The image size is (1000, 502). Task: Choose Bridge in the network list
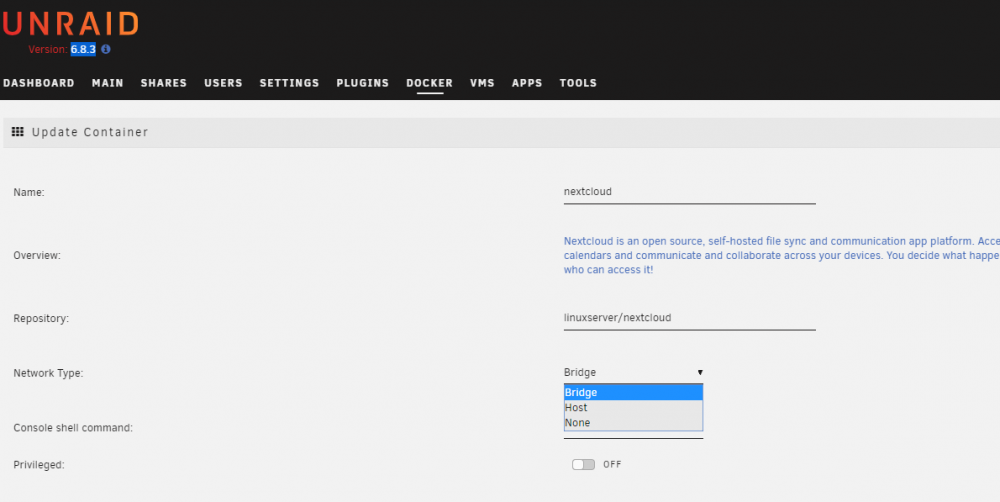[x=633, y=392]
